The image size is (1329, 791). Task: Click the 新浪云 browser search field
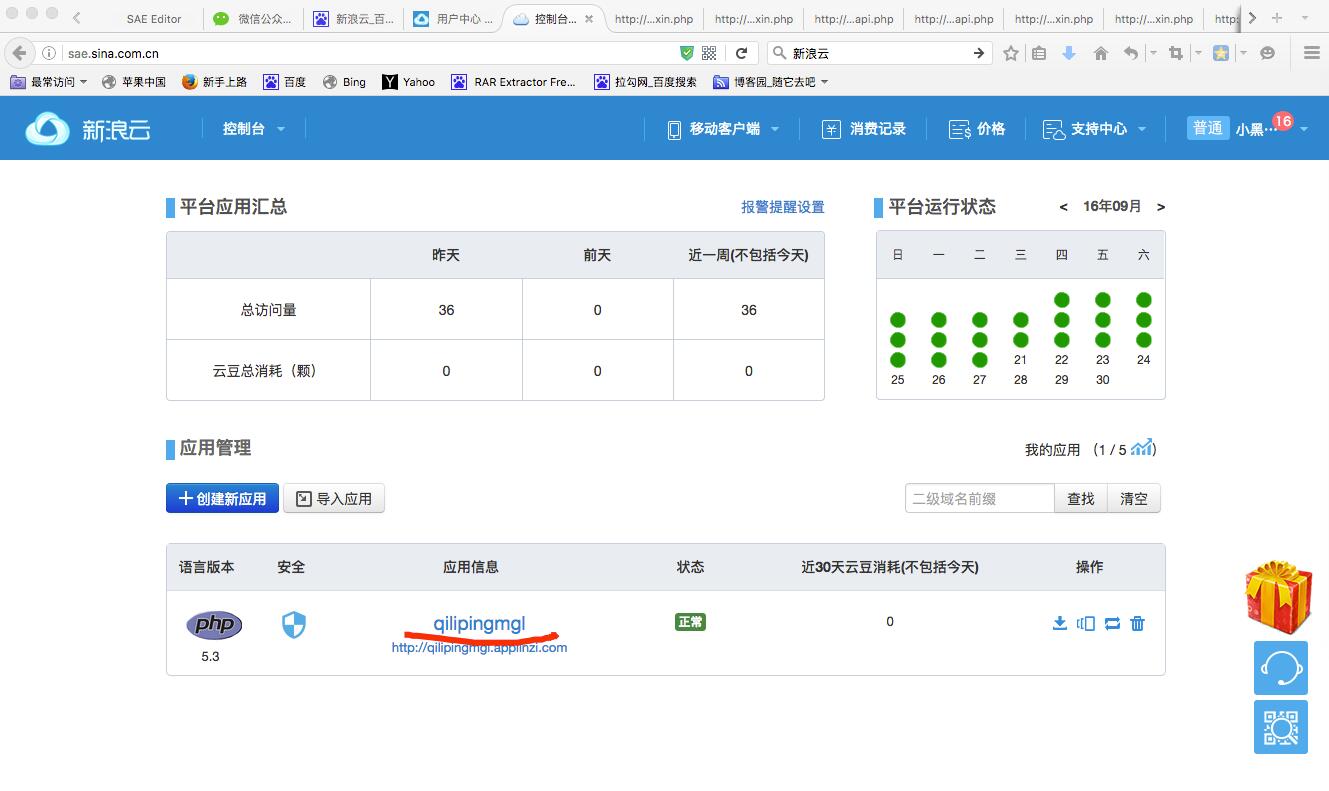point(880,53)
